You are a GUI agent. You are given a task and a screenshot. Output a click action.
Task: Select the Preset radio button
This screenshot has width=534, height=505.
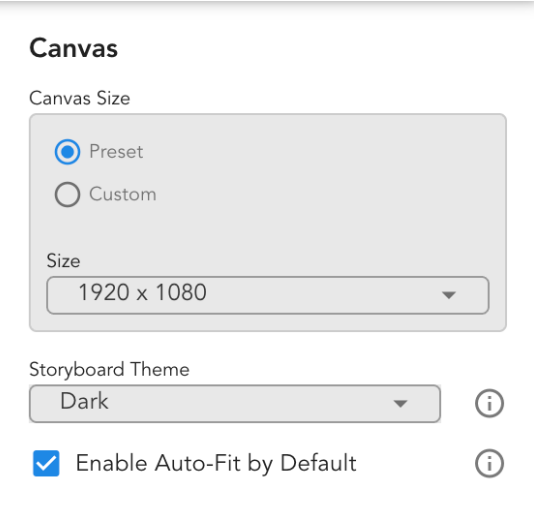67,152
